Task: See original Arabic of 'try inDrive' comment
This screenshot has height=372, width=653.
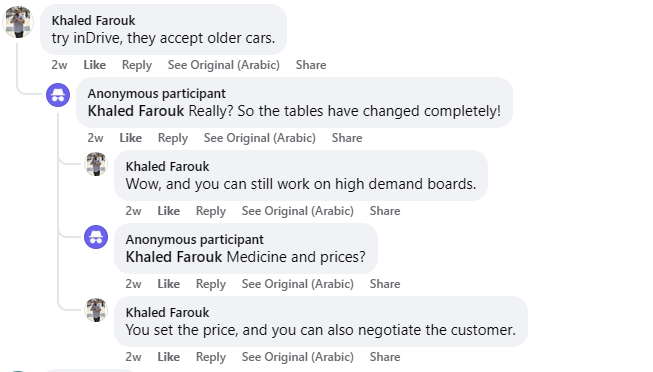Action: [x=224, y=65]
